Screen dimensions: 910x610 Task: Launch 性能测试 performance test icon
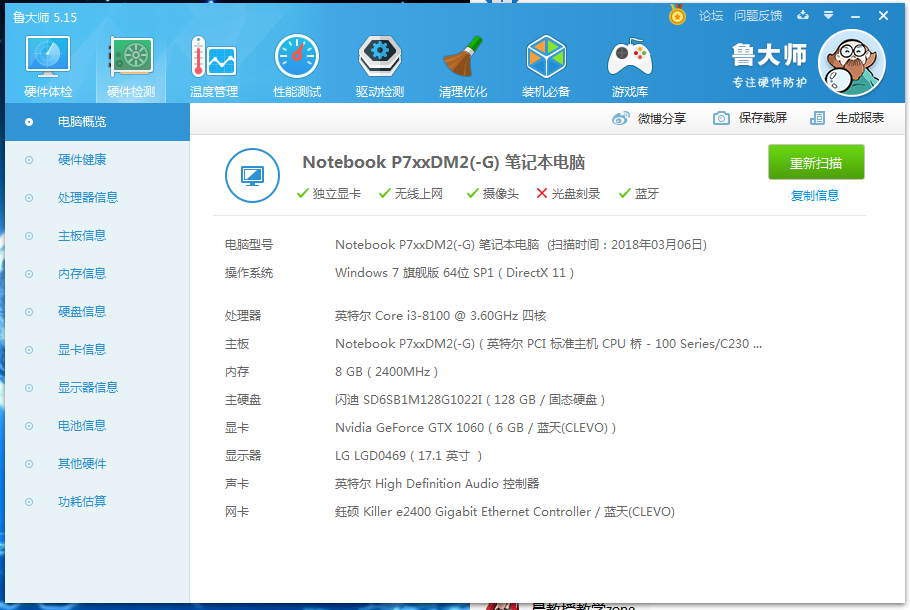(297, 67)
